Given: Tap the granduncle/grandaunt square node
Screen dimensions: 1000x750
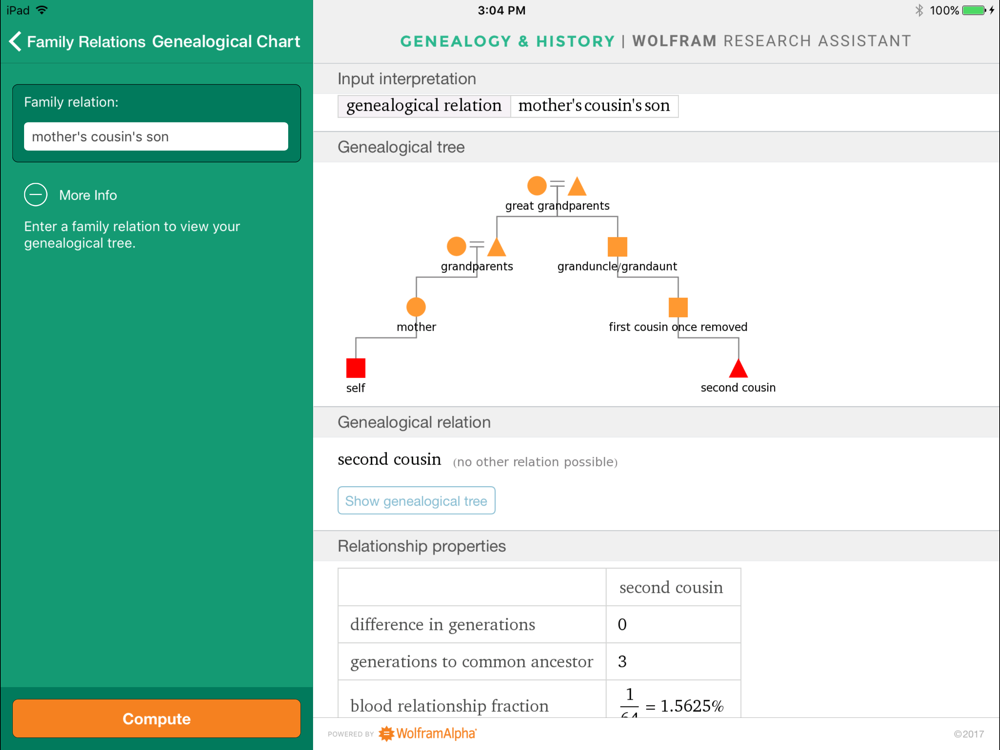Looking at the screenshot, I should click(x=617, y=246).
